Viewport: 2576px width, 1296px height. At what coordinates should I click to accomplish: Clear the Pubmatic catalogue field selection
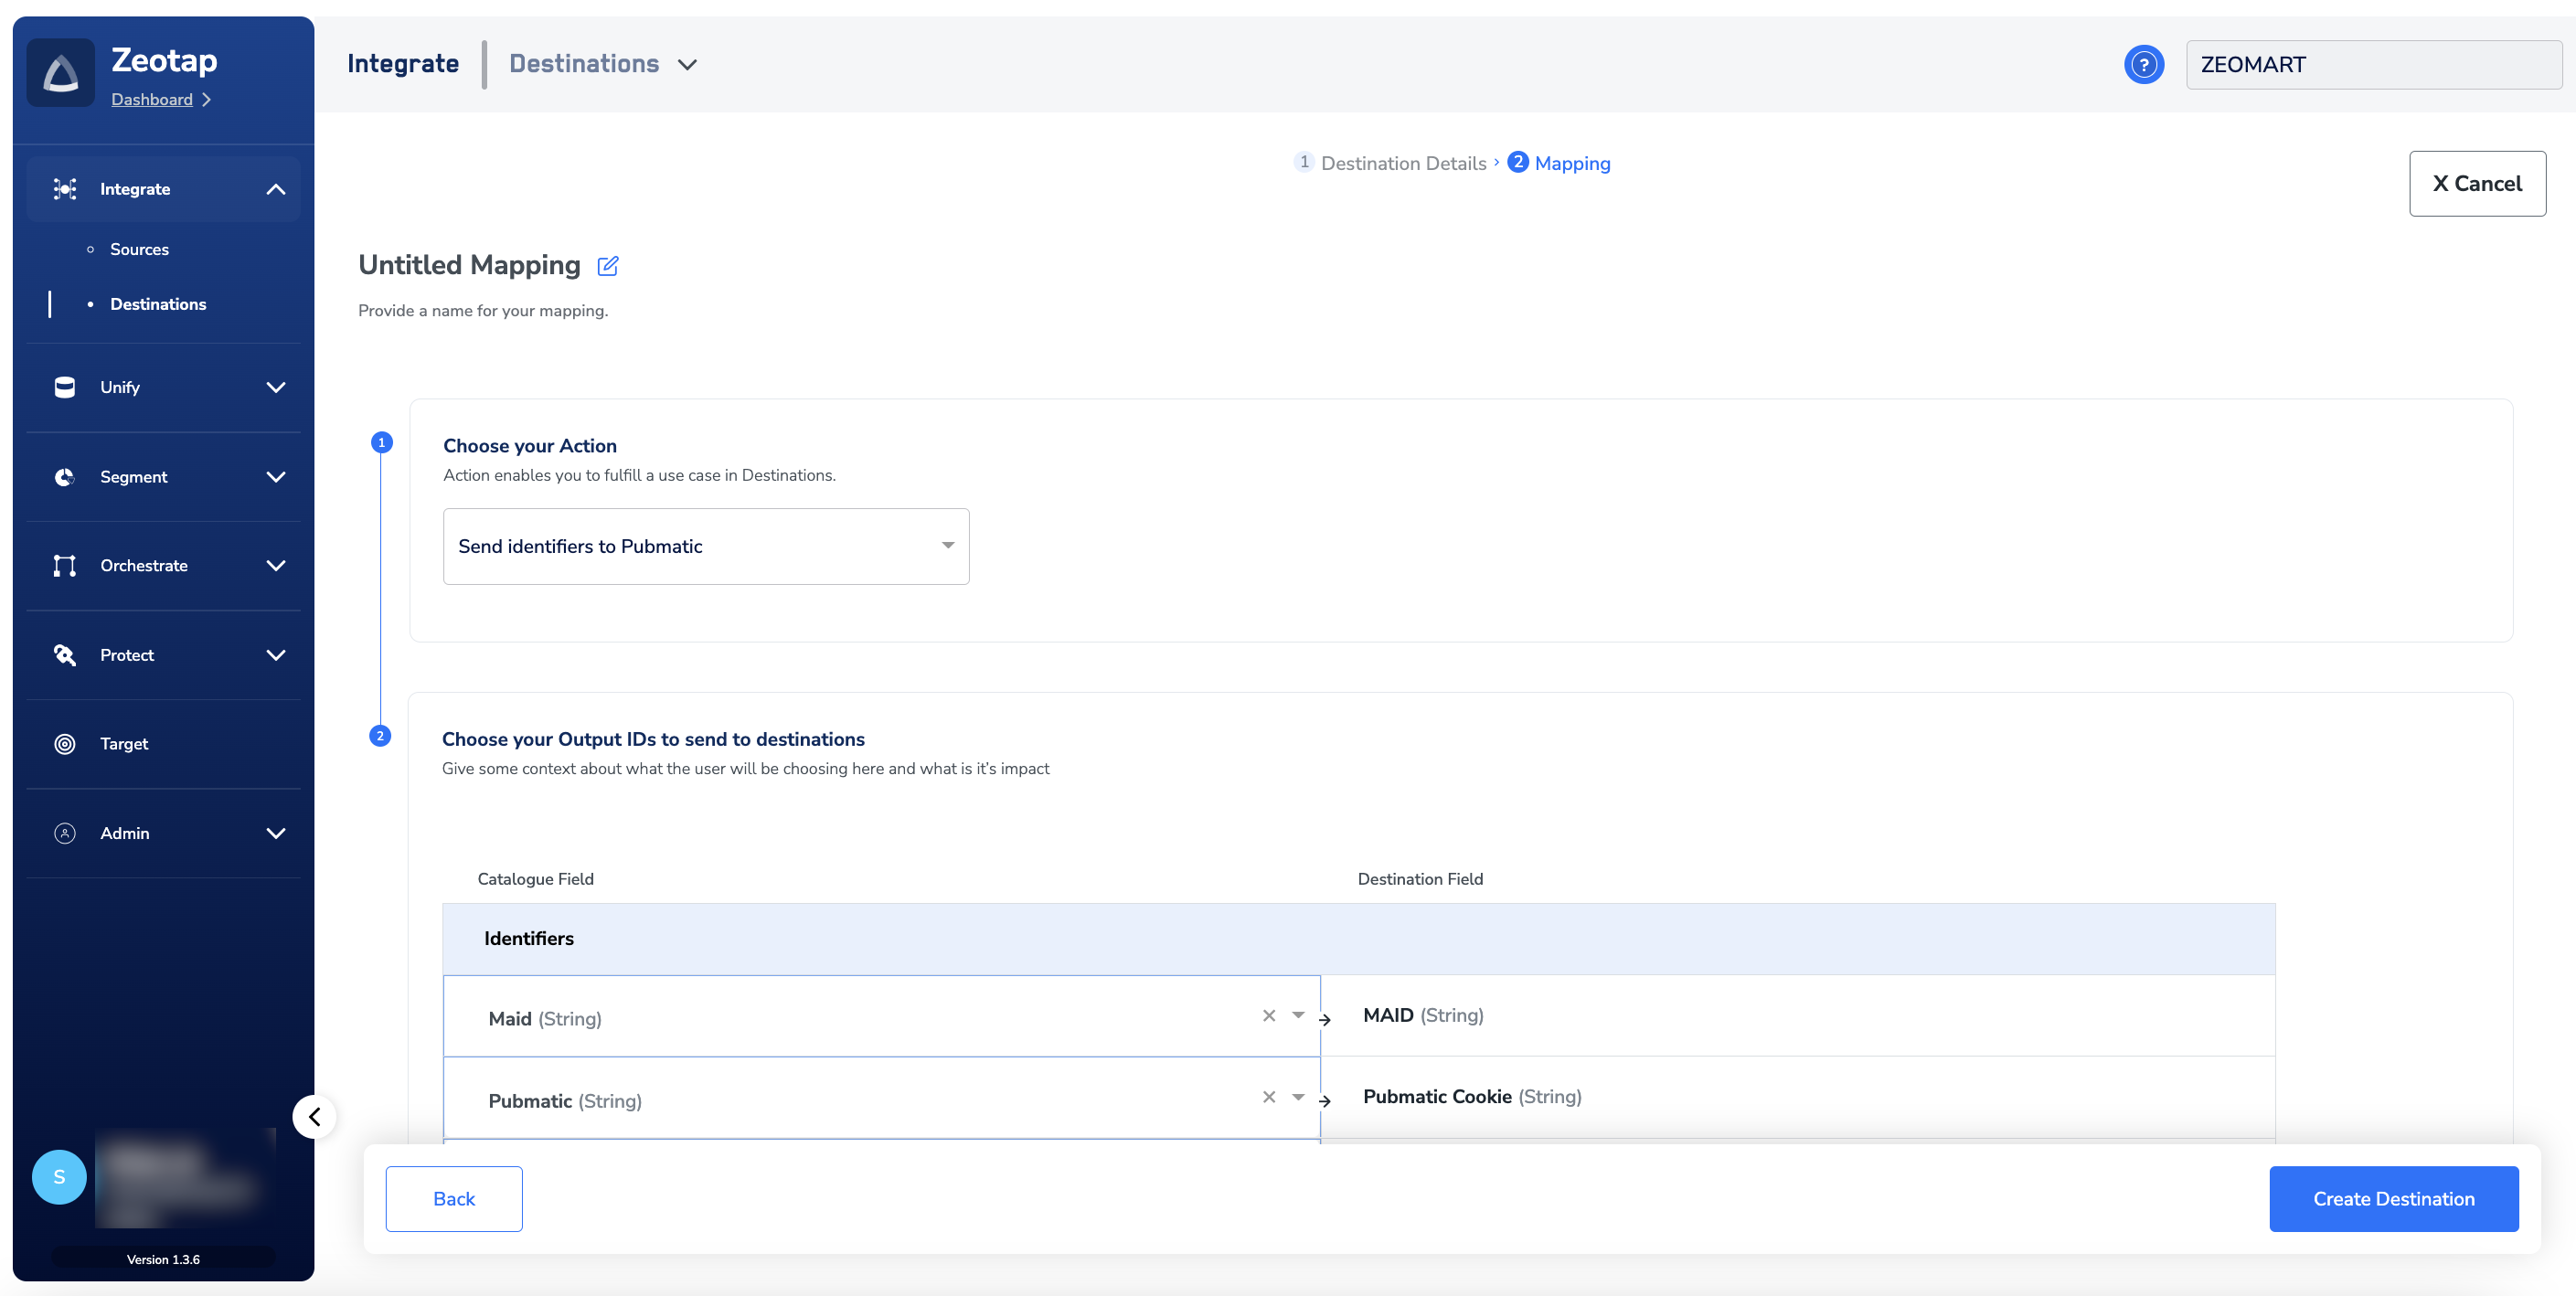pos(1268,1097)
